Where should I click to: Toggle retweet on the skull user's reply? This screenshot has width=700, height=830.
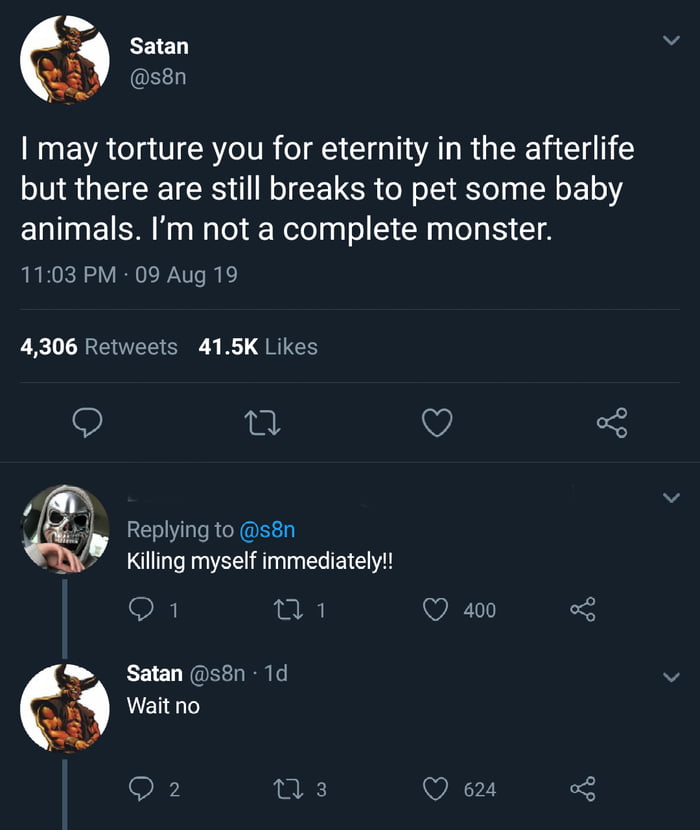coord(288,609)
